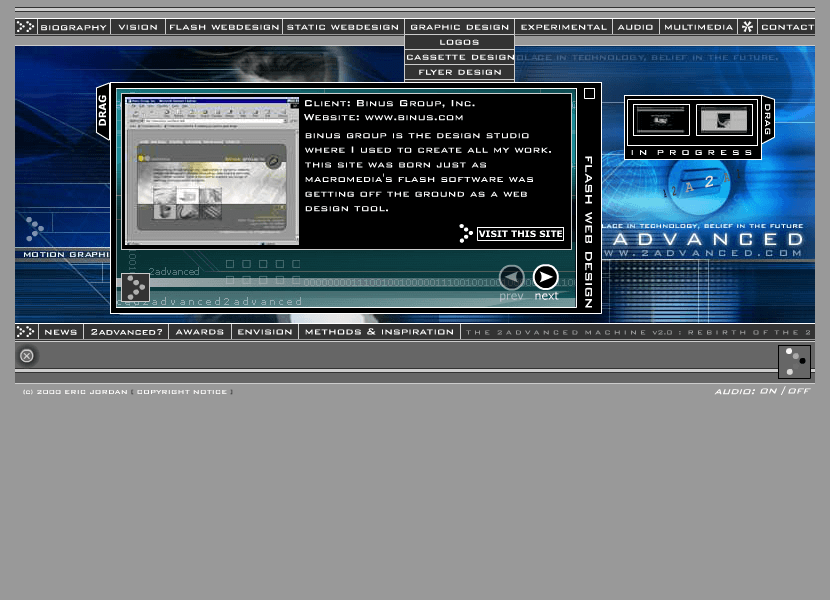Close the Flash Web Design window square
Image resolution: width=830 pixels, height=600 pixels.
point(589,94)
